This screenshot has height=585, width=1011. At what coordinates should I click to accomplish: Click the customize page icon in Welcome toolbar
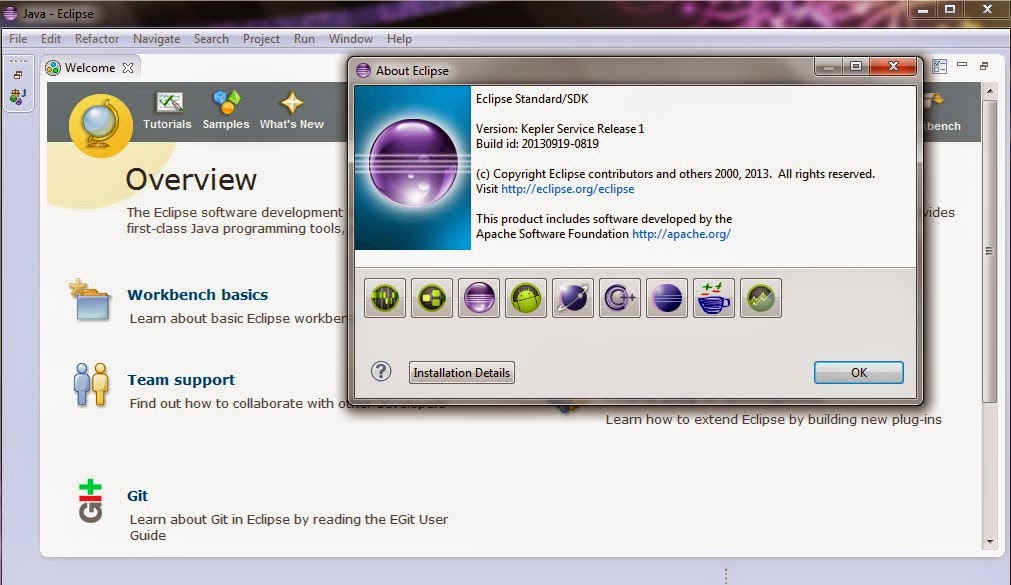[939, 66]
